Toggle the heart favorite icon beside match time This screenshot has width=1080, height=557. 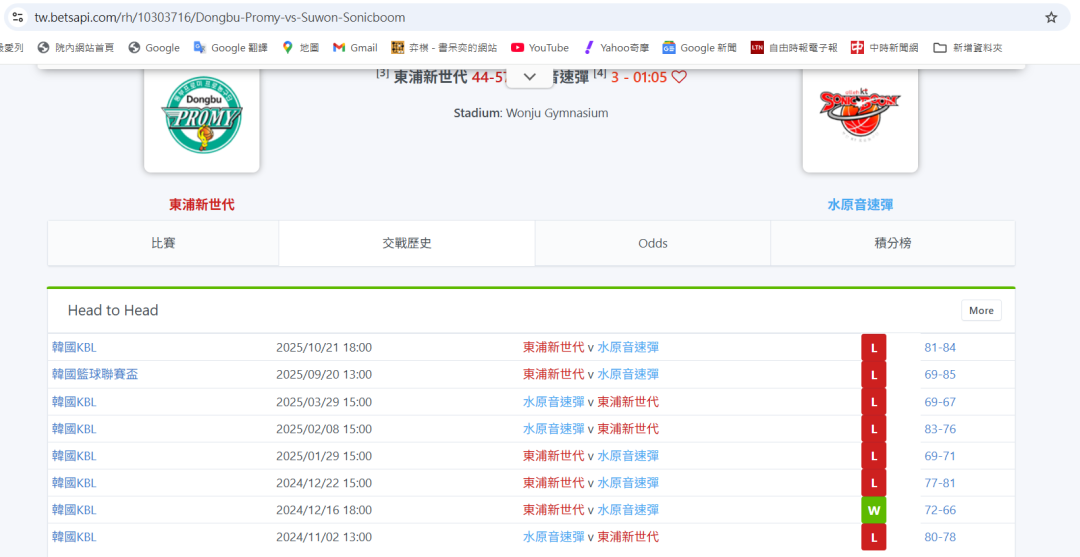click(x=679, y=77)
